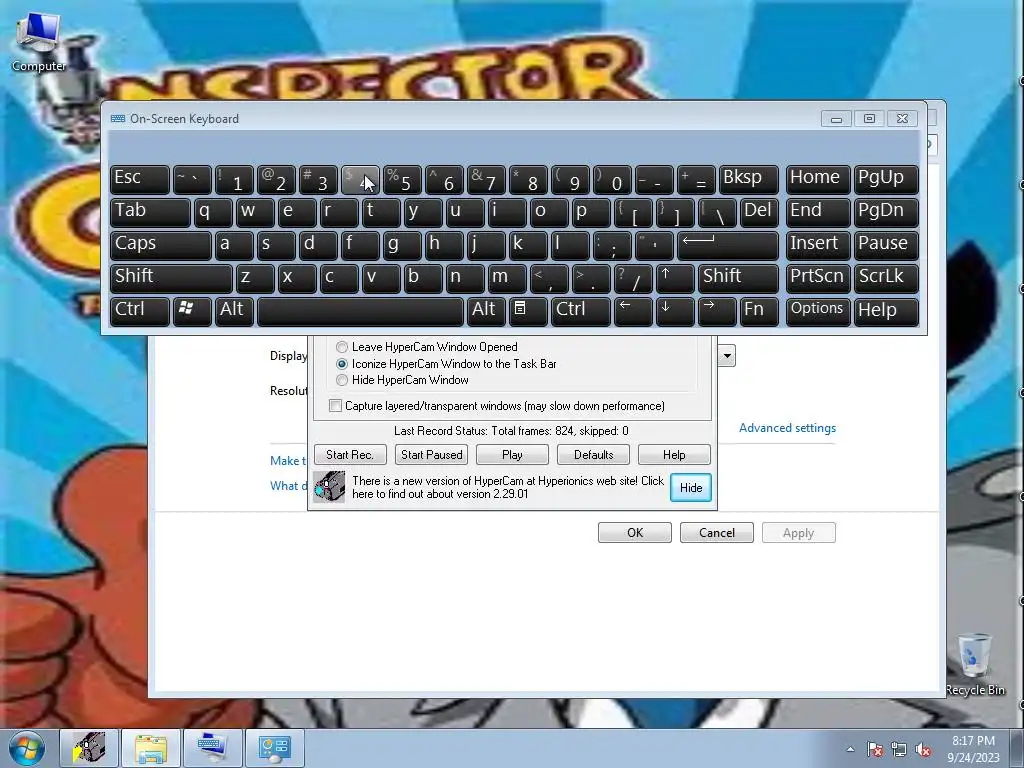Click Help key on On-Screen Keyboard
The image size is (1024, 768).
(886, 311)
